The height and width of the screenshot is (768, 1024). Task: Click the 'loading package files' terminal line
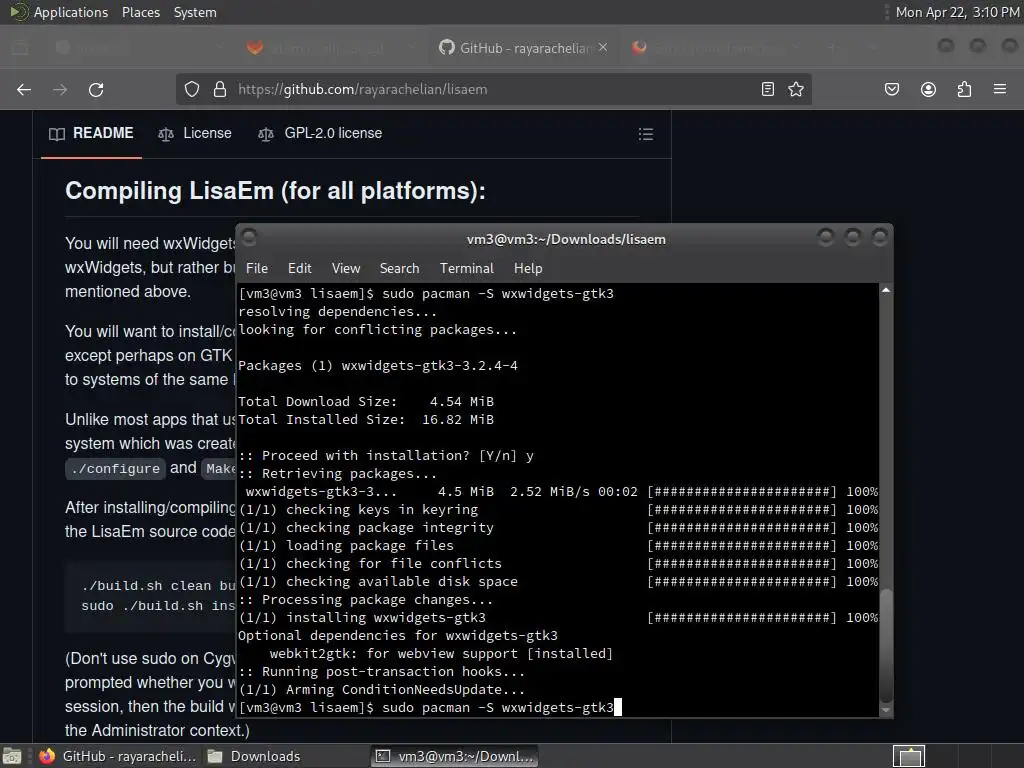pyautogui.click(x=346, y=545)
